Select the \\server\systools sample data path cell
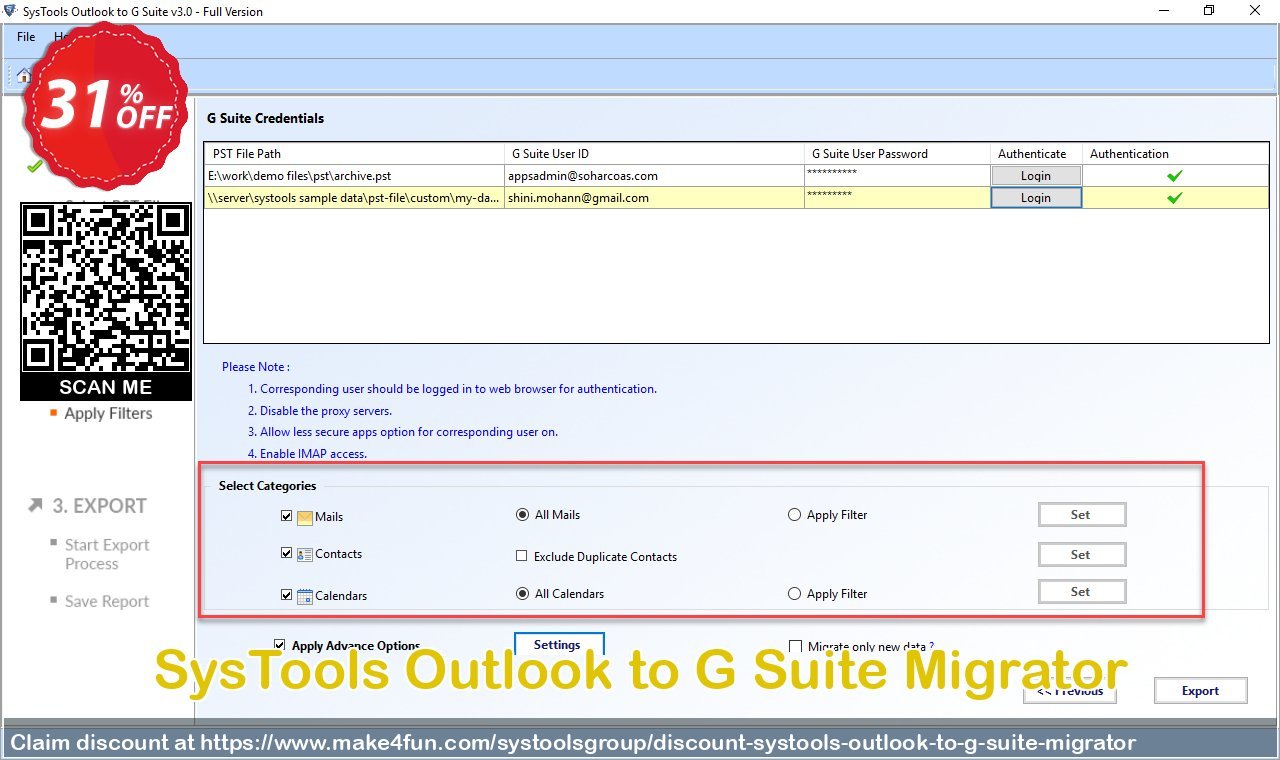Screen dimensions: 1280x760 [355, 198]
